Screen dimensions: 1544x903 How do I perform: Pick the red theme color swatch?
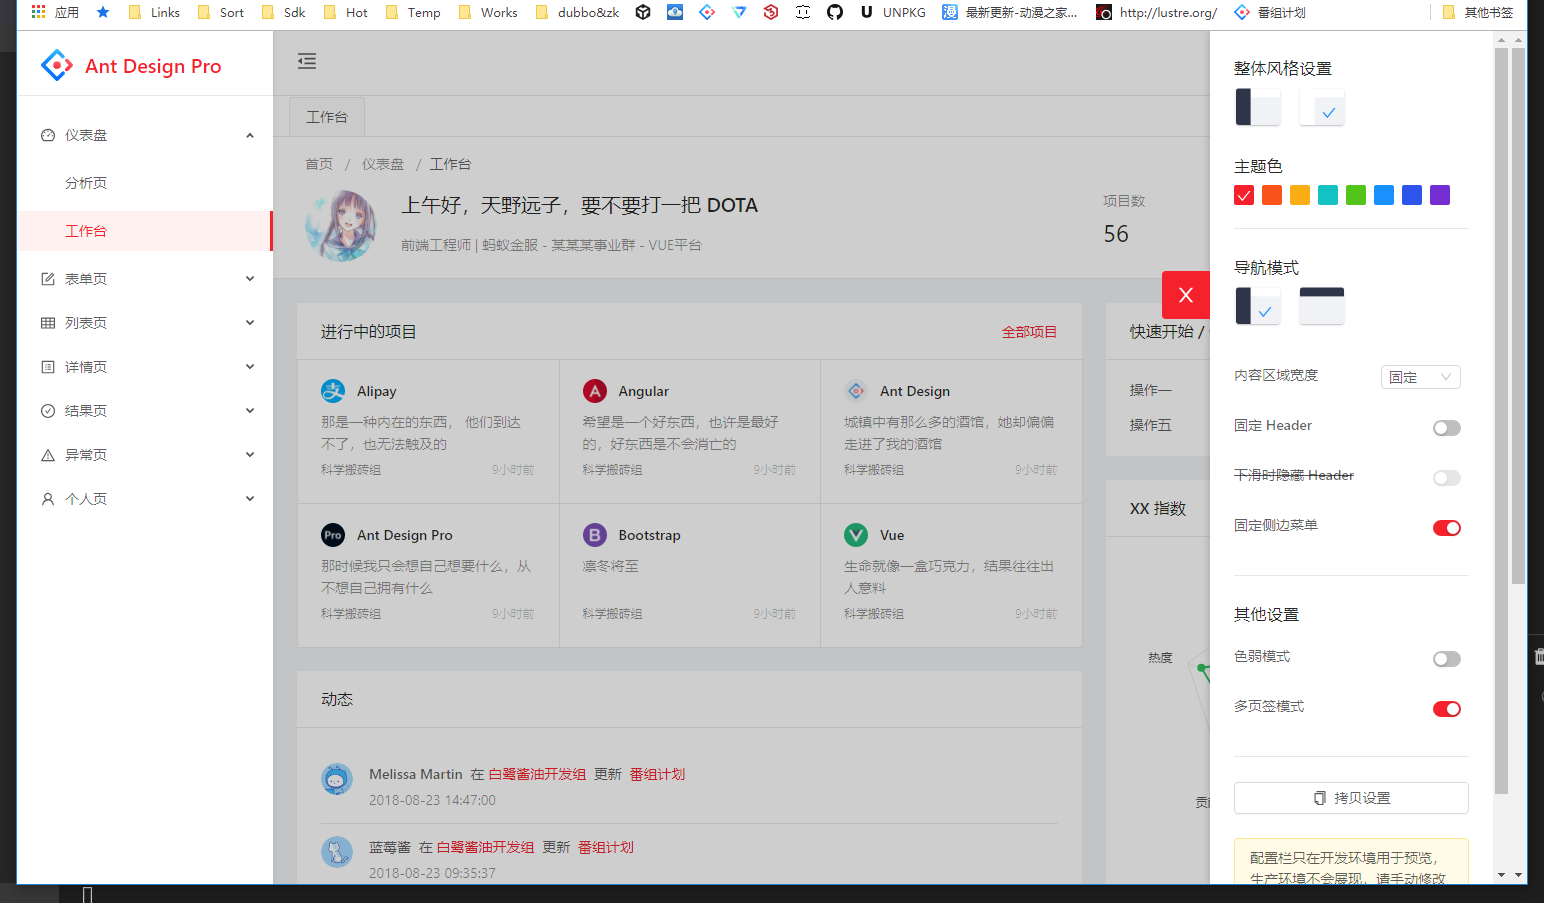1244,195
